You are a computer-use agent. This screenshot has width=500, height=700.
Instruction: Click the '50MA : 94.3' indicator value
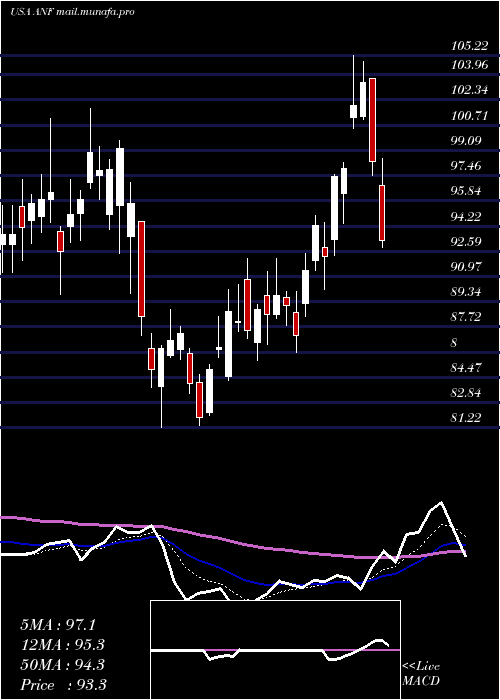point(62,665)
